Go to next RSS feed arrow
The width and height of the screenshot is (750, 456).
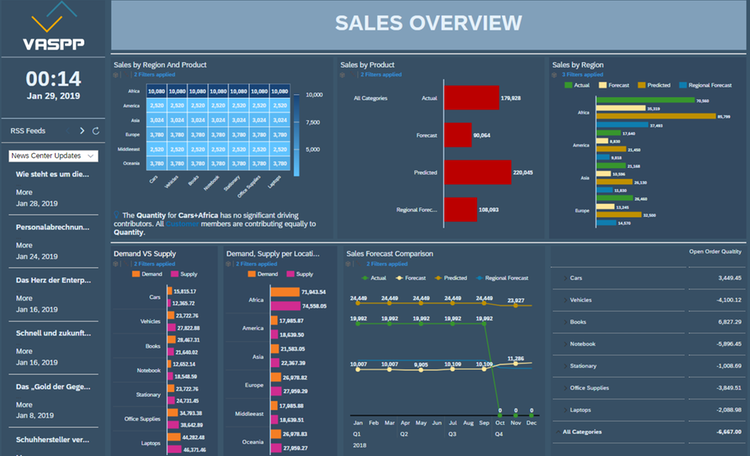click(x=82, y=131)
